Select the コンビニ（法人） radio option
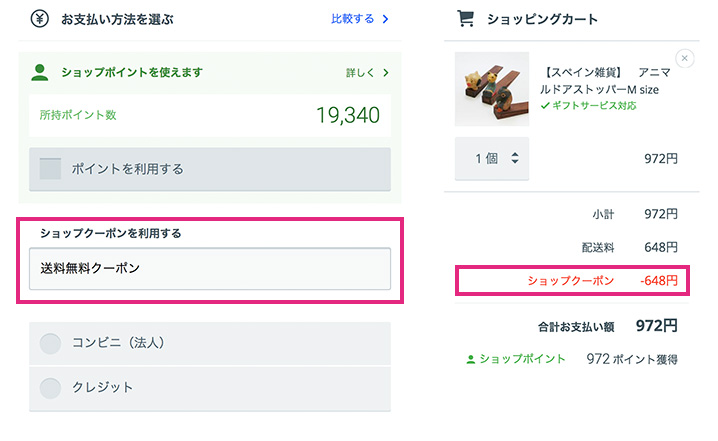The image size is (718, 441). point(50,343)
